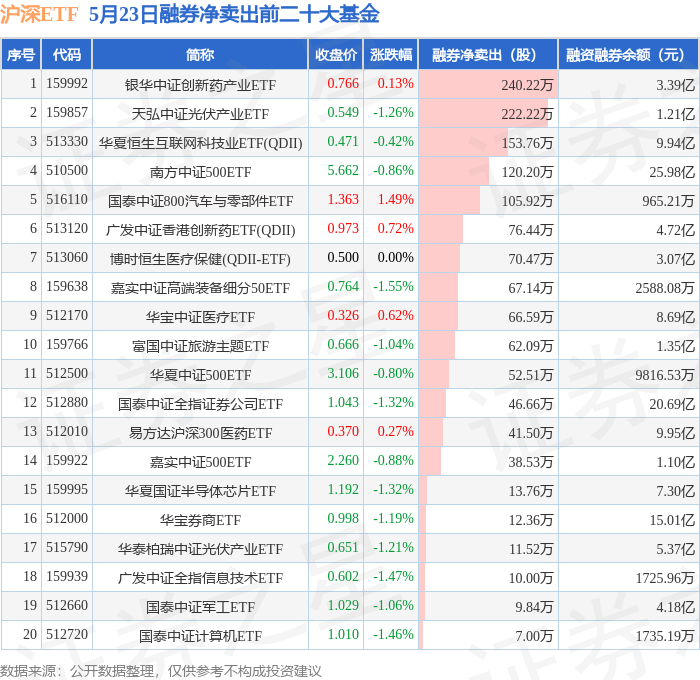Select 国泰中证800汽车与零部件ETF
Screen dimensions: 700x680
200,201
